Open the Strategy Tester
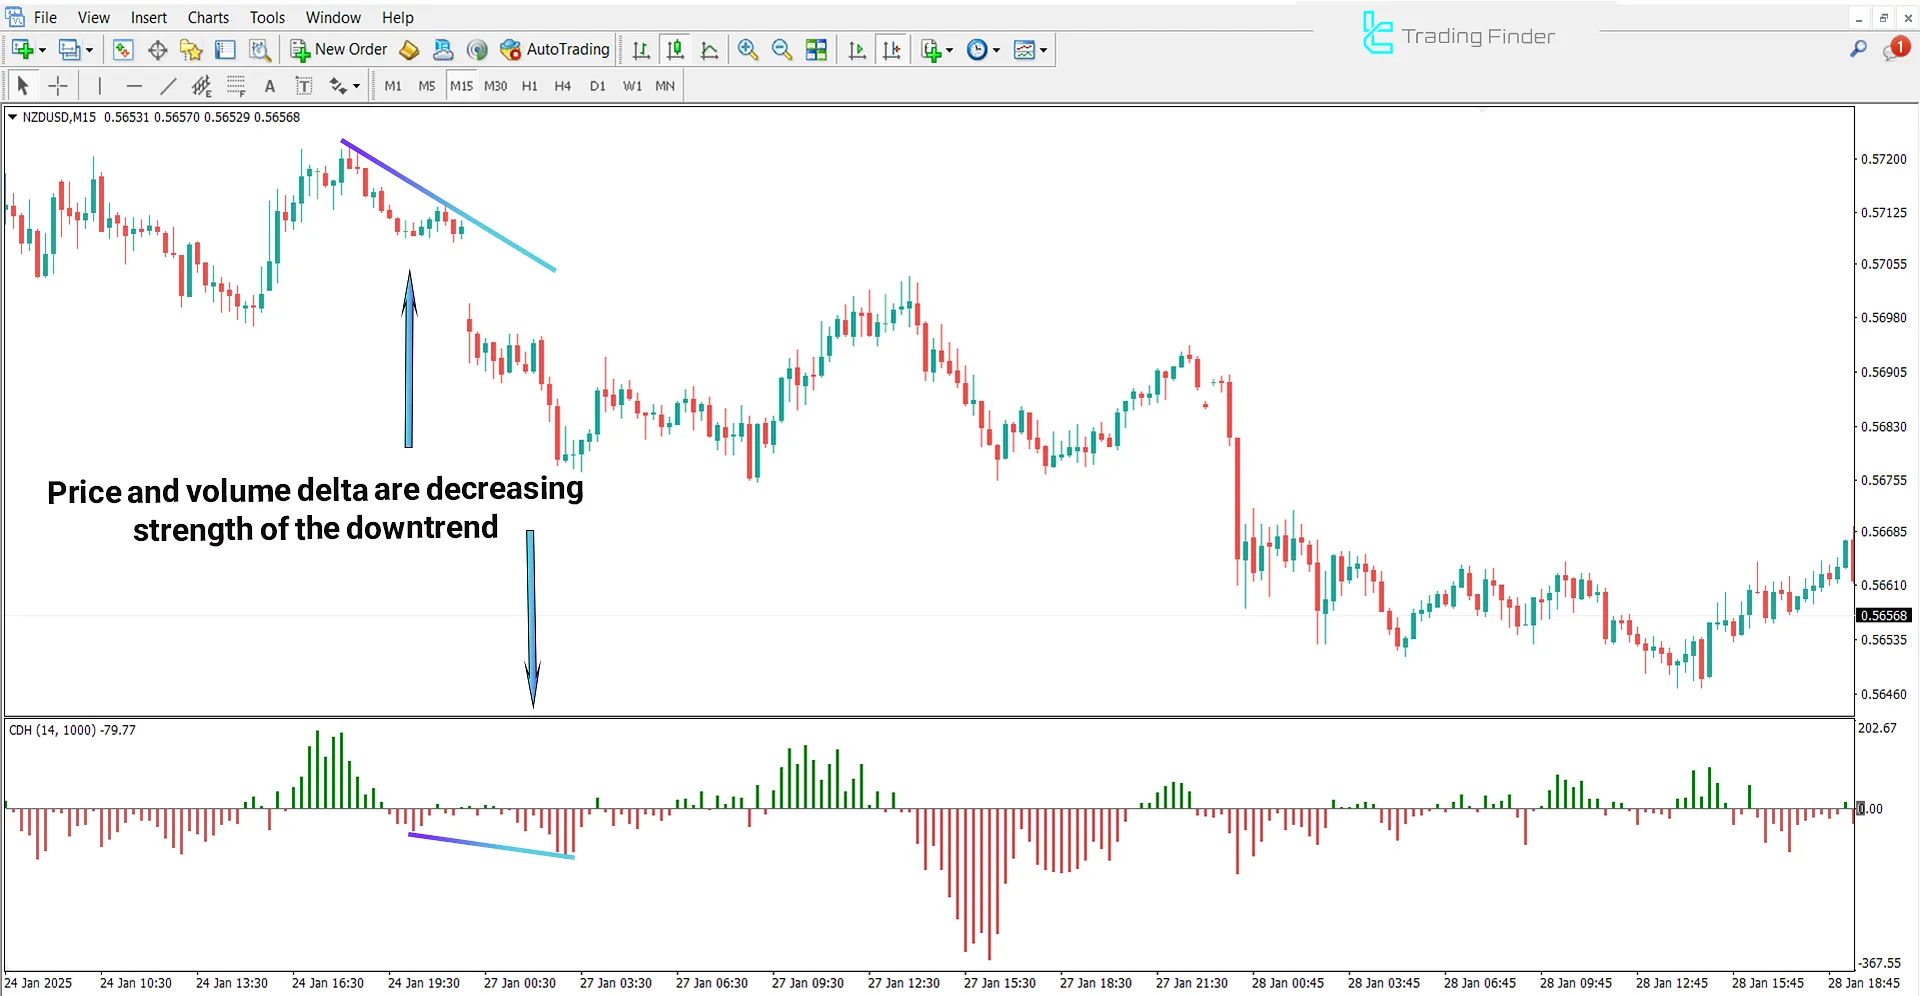Image resolution: width=1920 pixels, height=996 pixels. (x=259, y=49)
